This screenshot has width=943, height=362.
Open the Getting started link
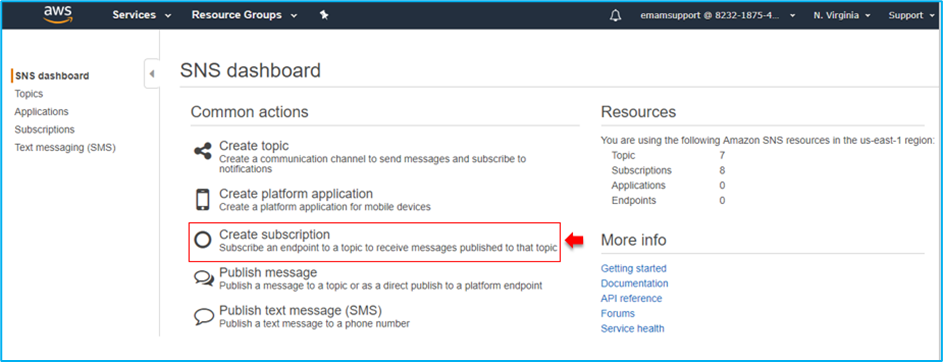pos(633,268)
